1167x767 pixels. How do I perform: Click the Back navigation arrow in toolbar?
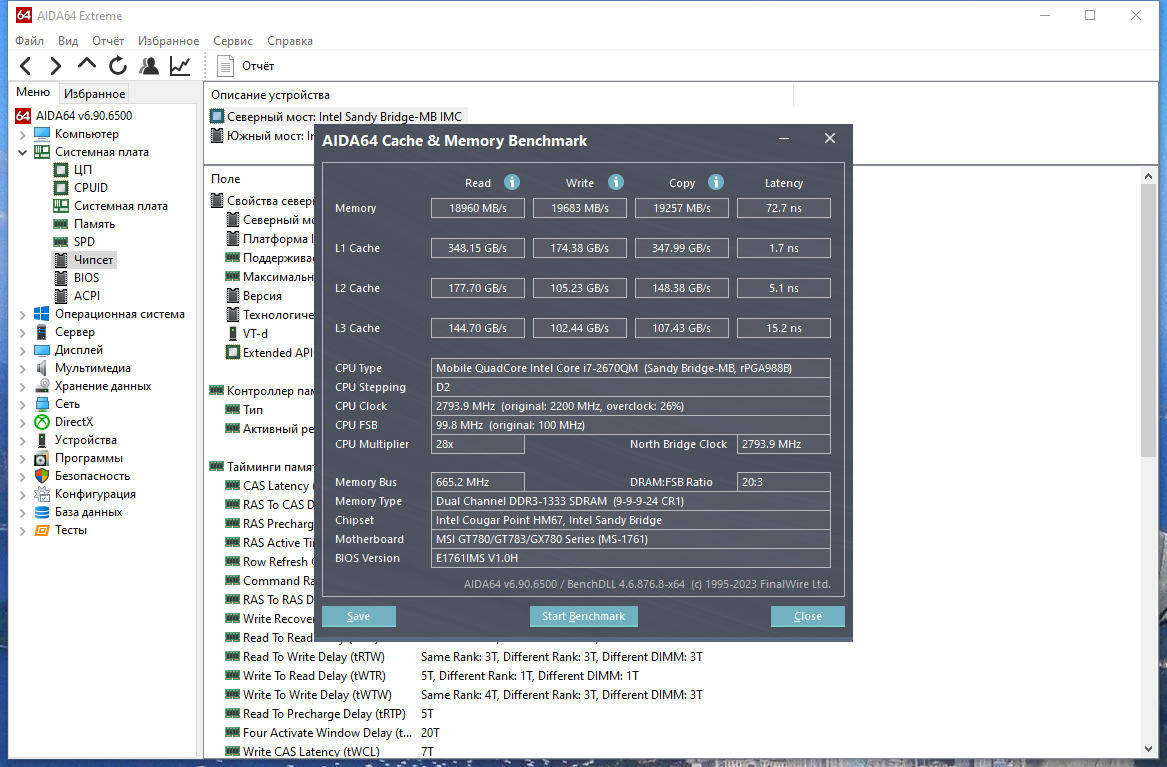[25, 66]
